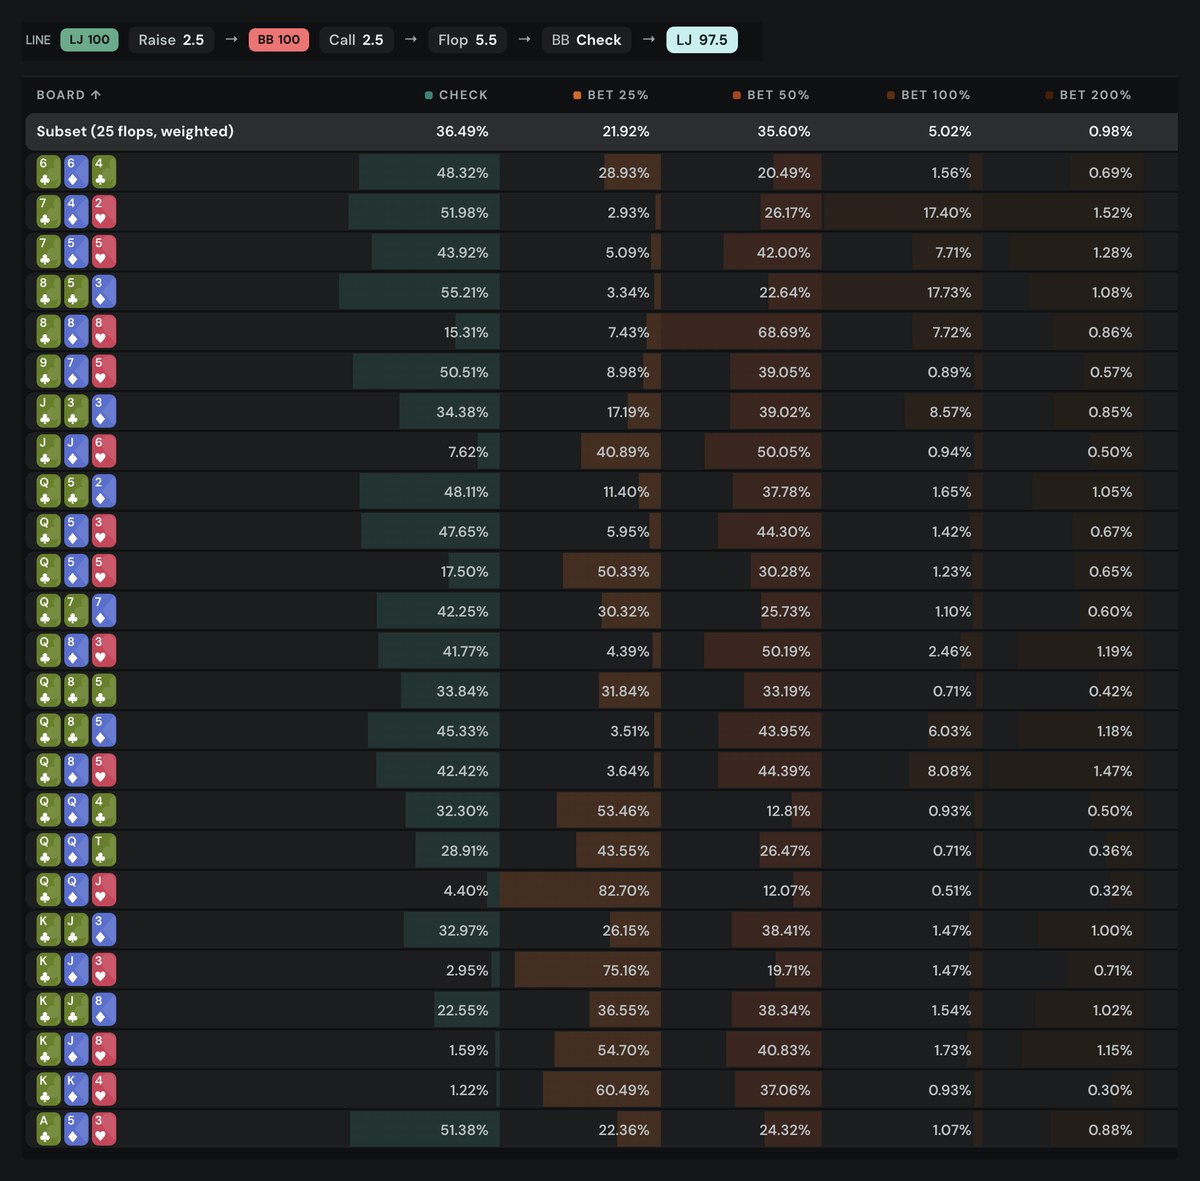Sort by the BET 25% column header
Image resolution: width=1200 pixels, height=1181 pixels.
pos(611,95)
